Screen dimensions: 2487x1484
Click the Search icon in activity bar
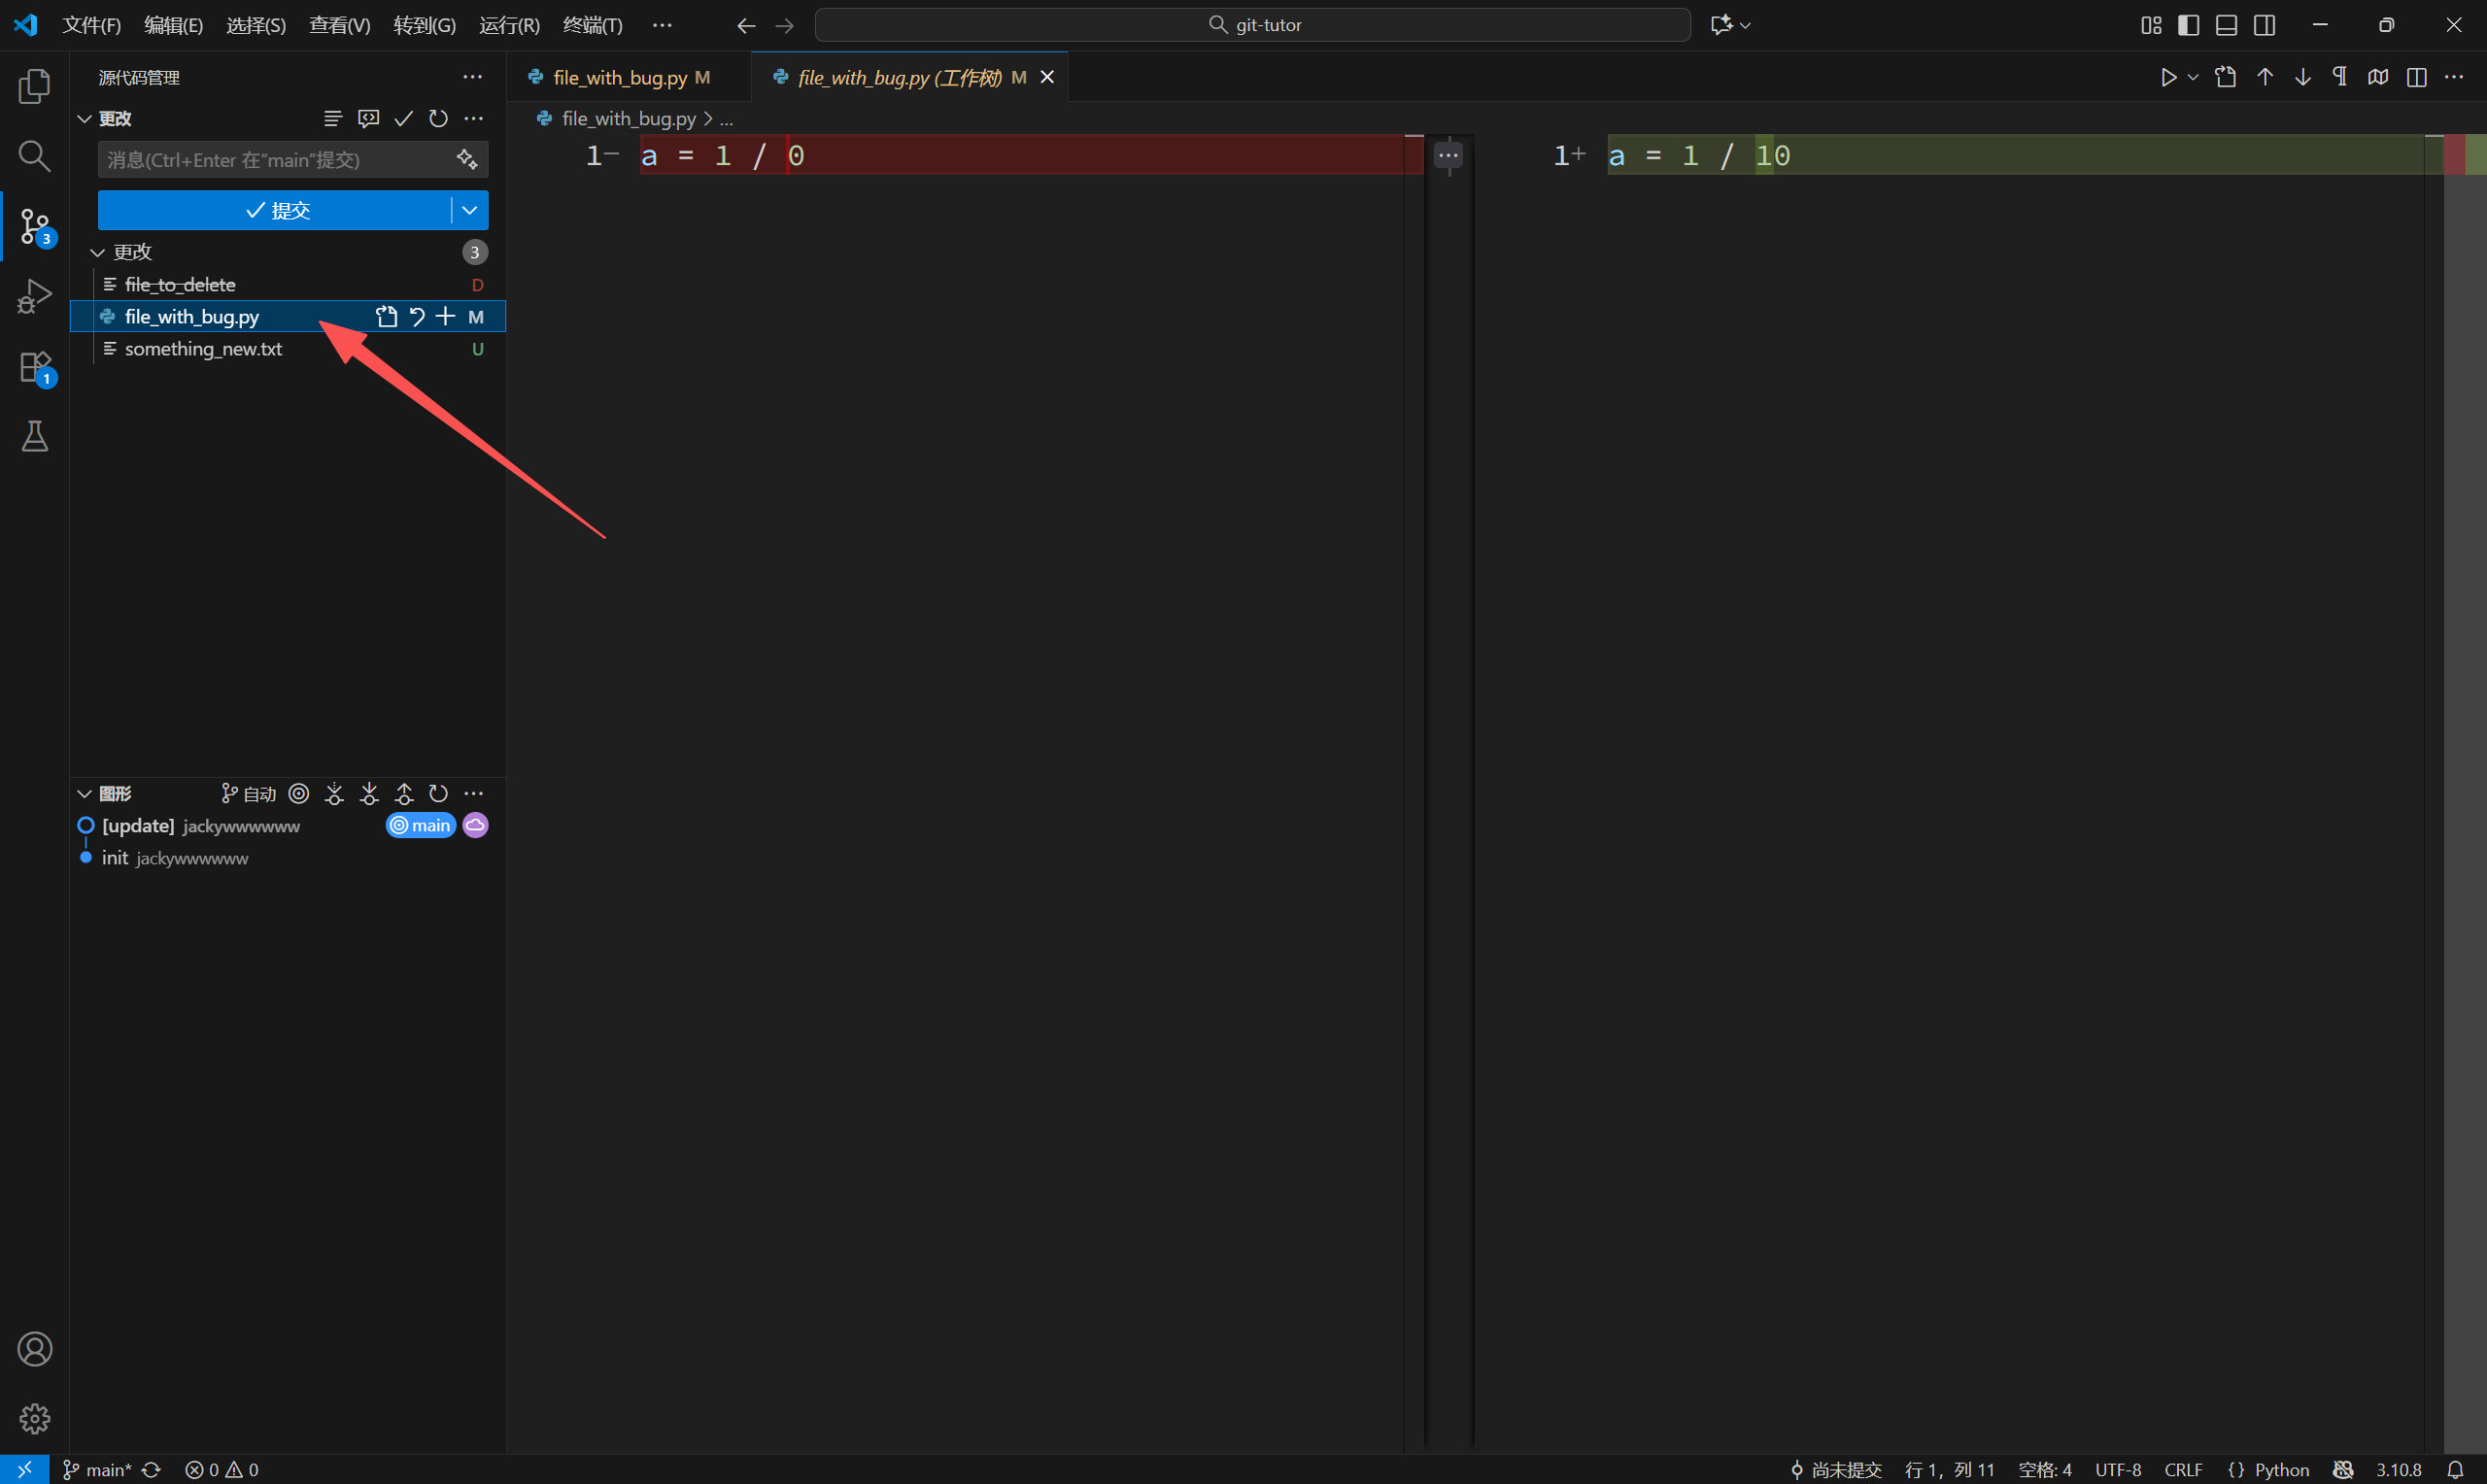click(35, 156)
